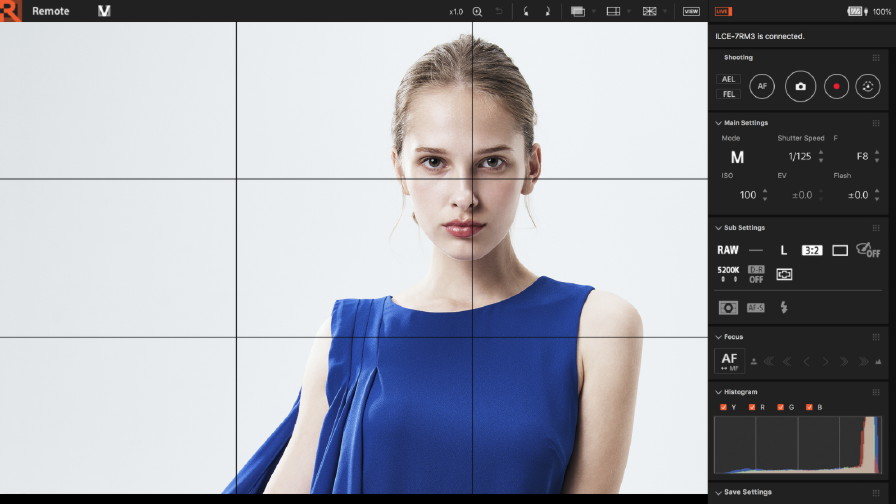Click the flash mode icon in Sub Settings

(783, 307)
